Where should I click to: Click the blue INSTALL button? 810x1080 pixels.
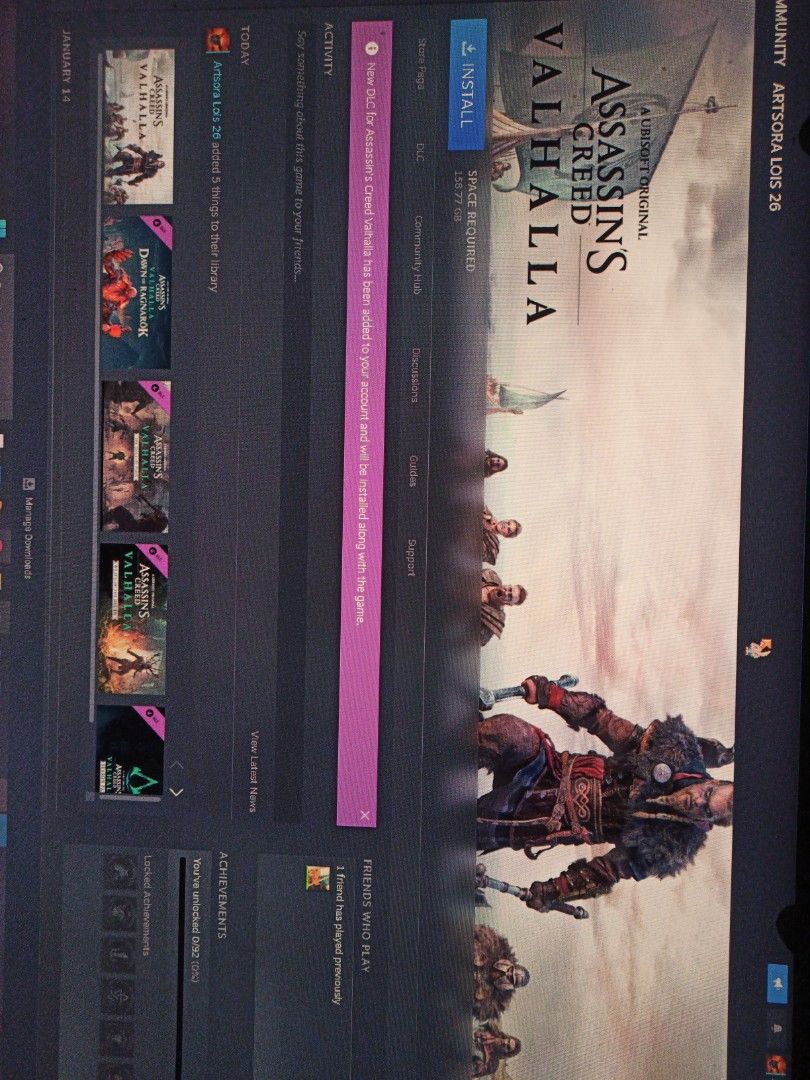468,84
